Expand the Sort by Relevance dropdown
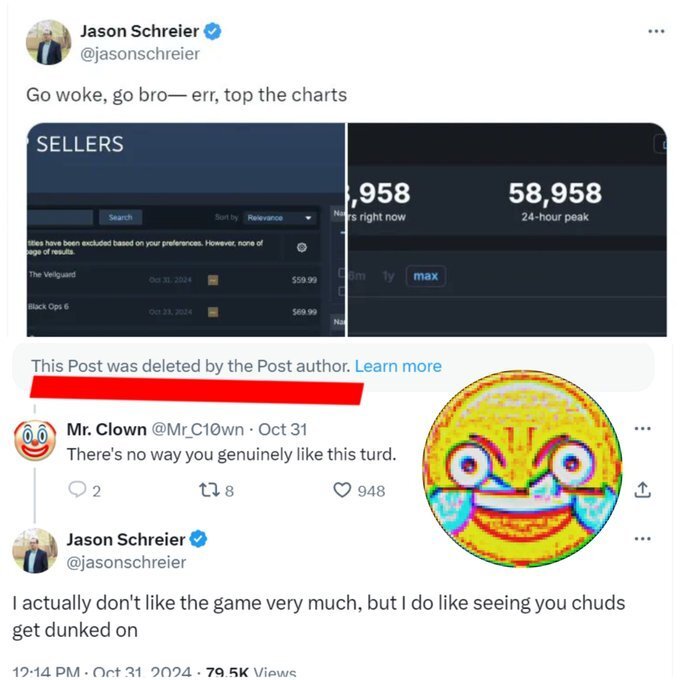Screen dimensions: 680x680 point(278,217)
